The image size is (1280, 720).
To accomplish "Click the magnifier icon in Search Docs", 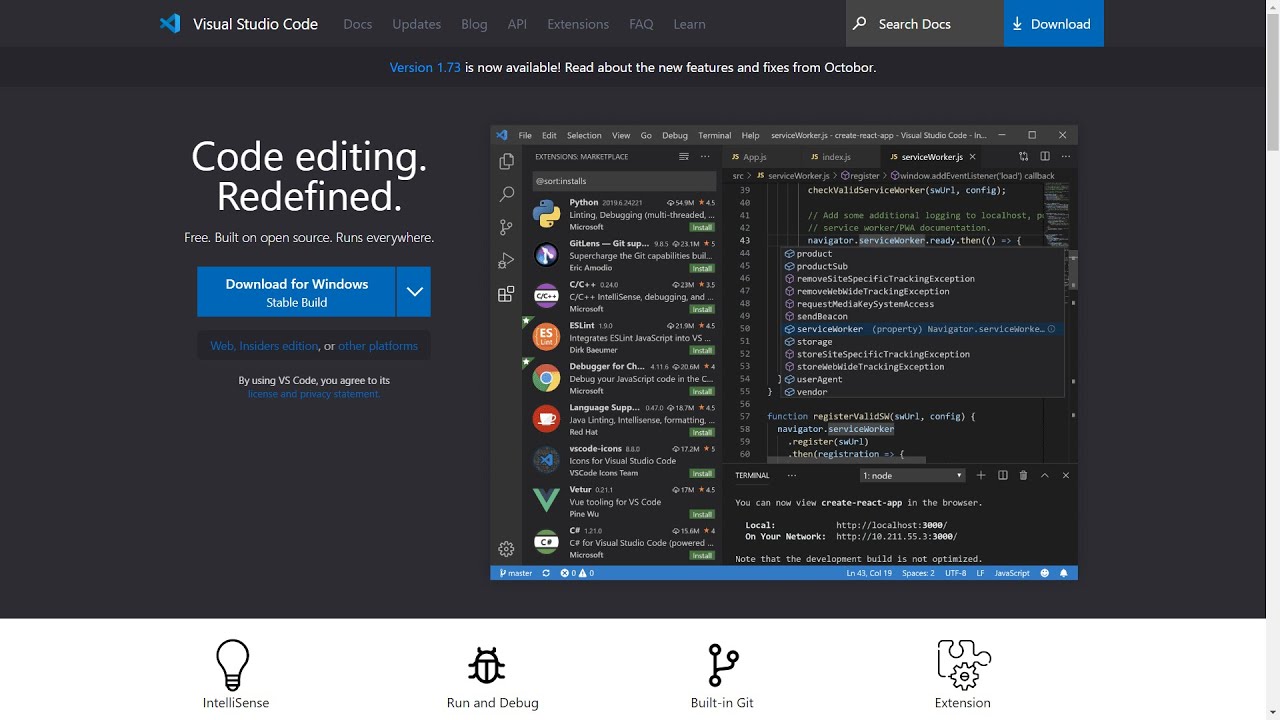I will pos(860,24).
